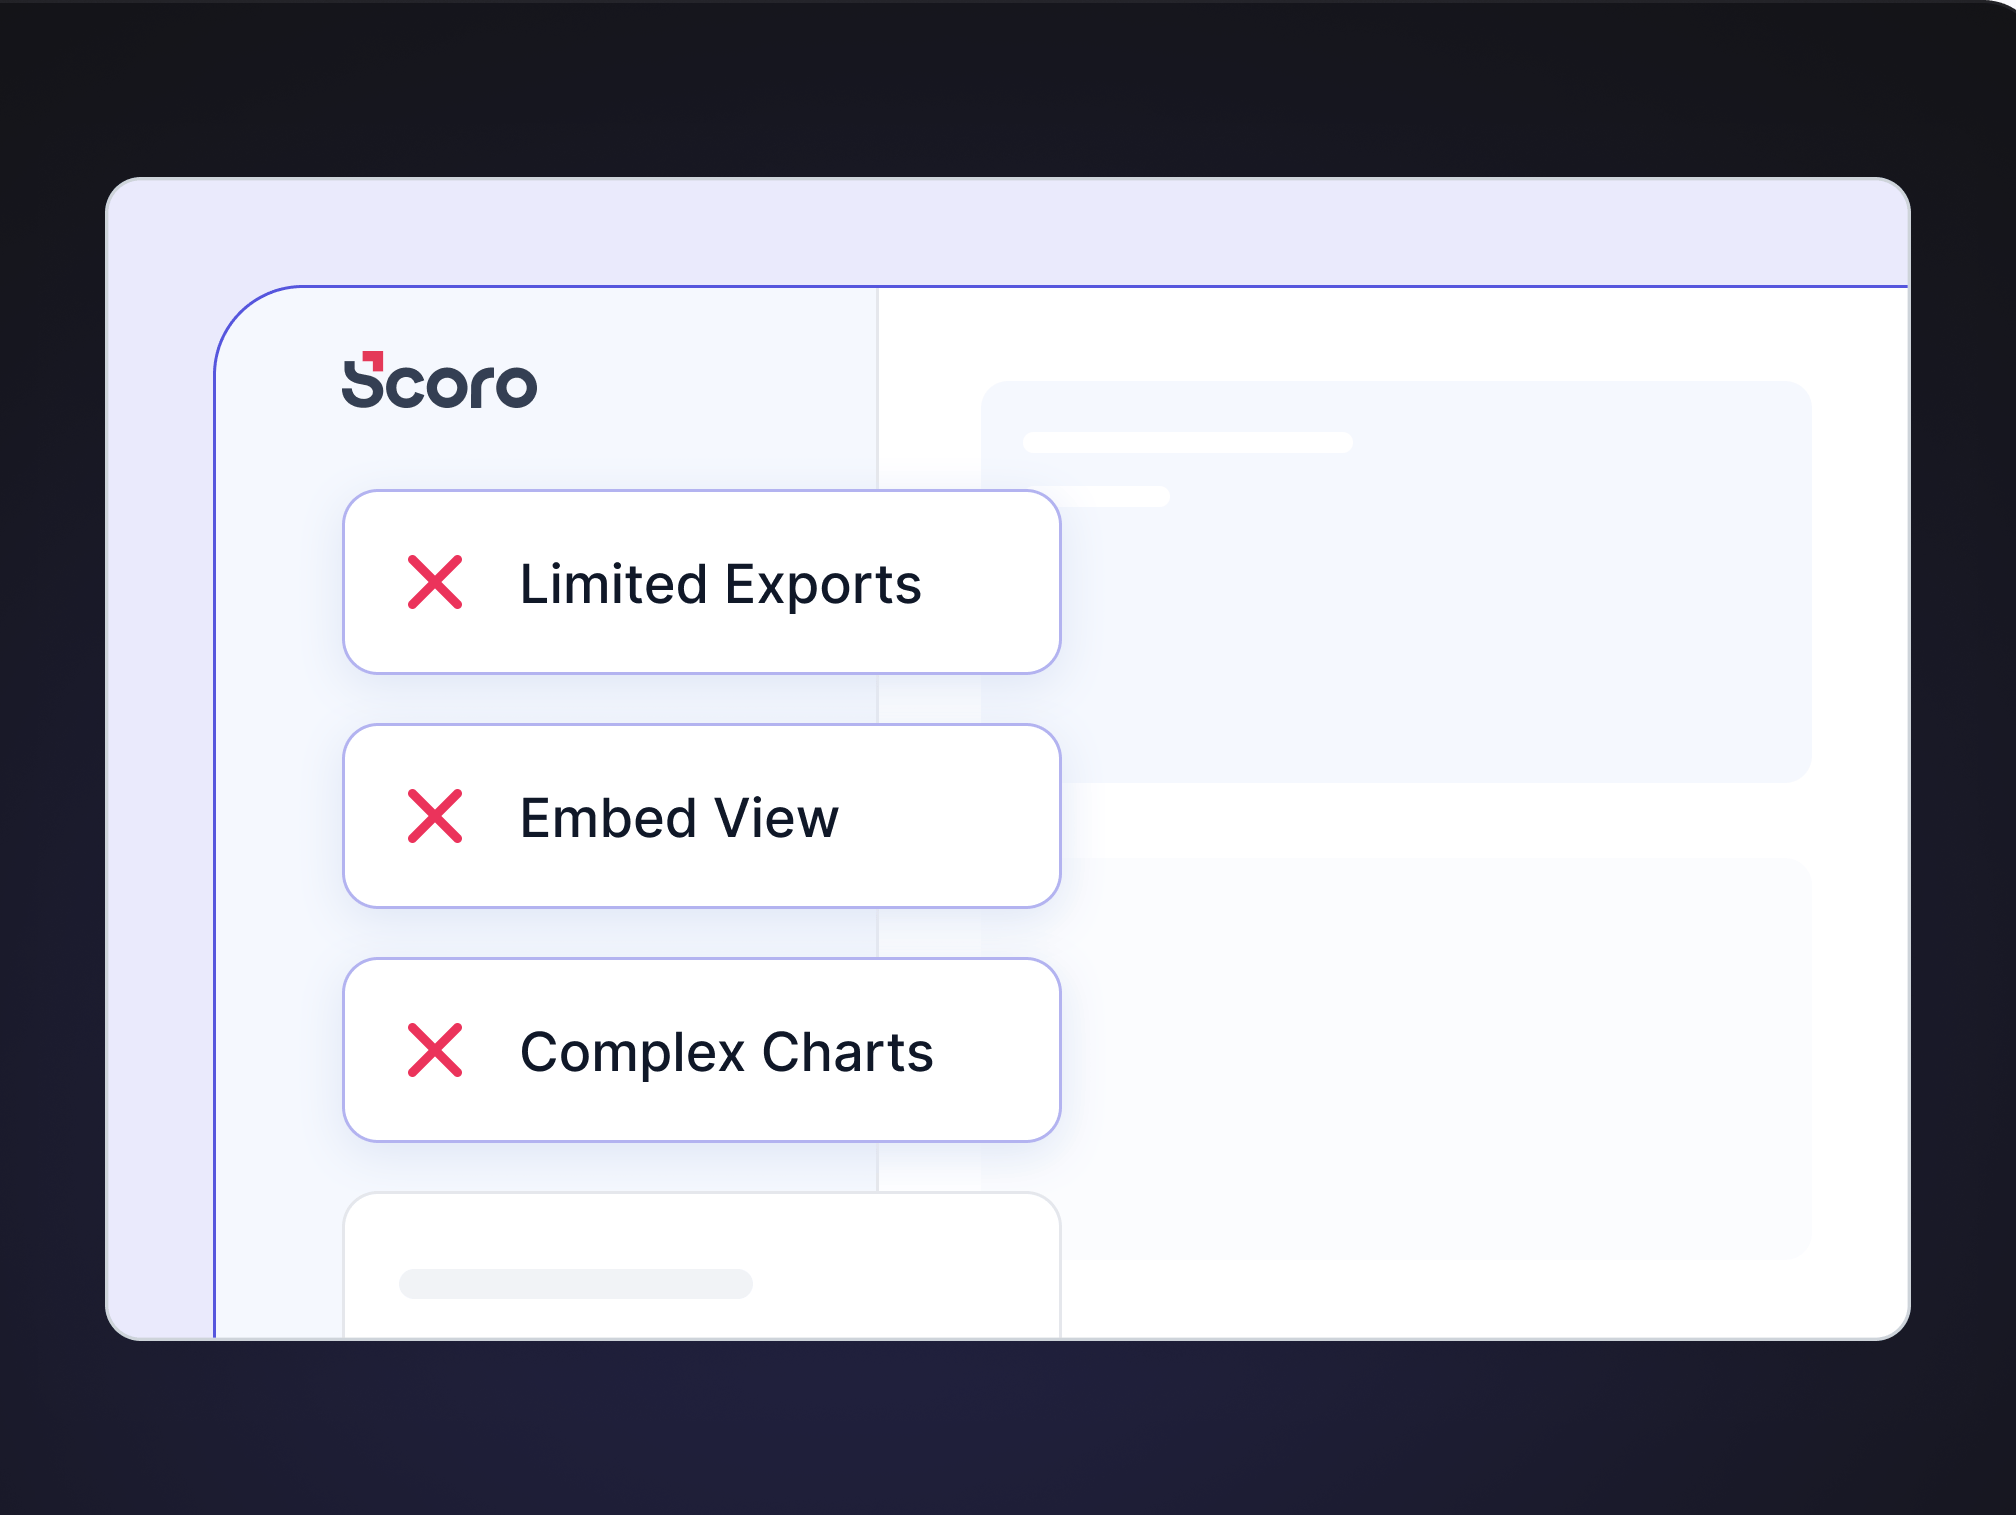Screen dimensions: 2016x1515
Task: Click the lavender band above the window
Action: (x=1000, y=232)
